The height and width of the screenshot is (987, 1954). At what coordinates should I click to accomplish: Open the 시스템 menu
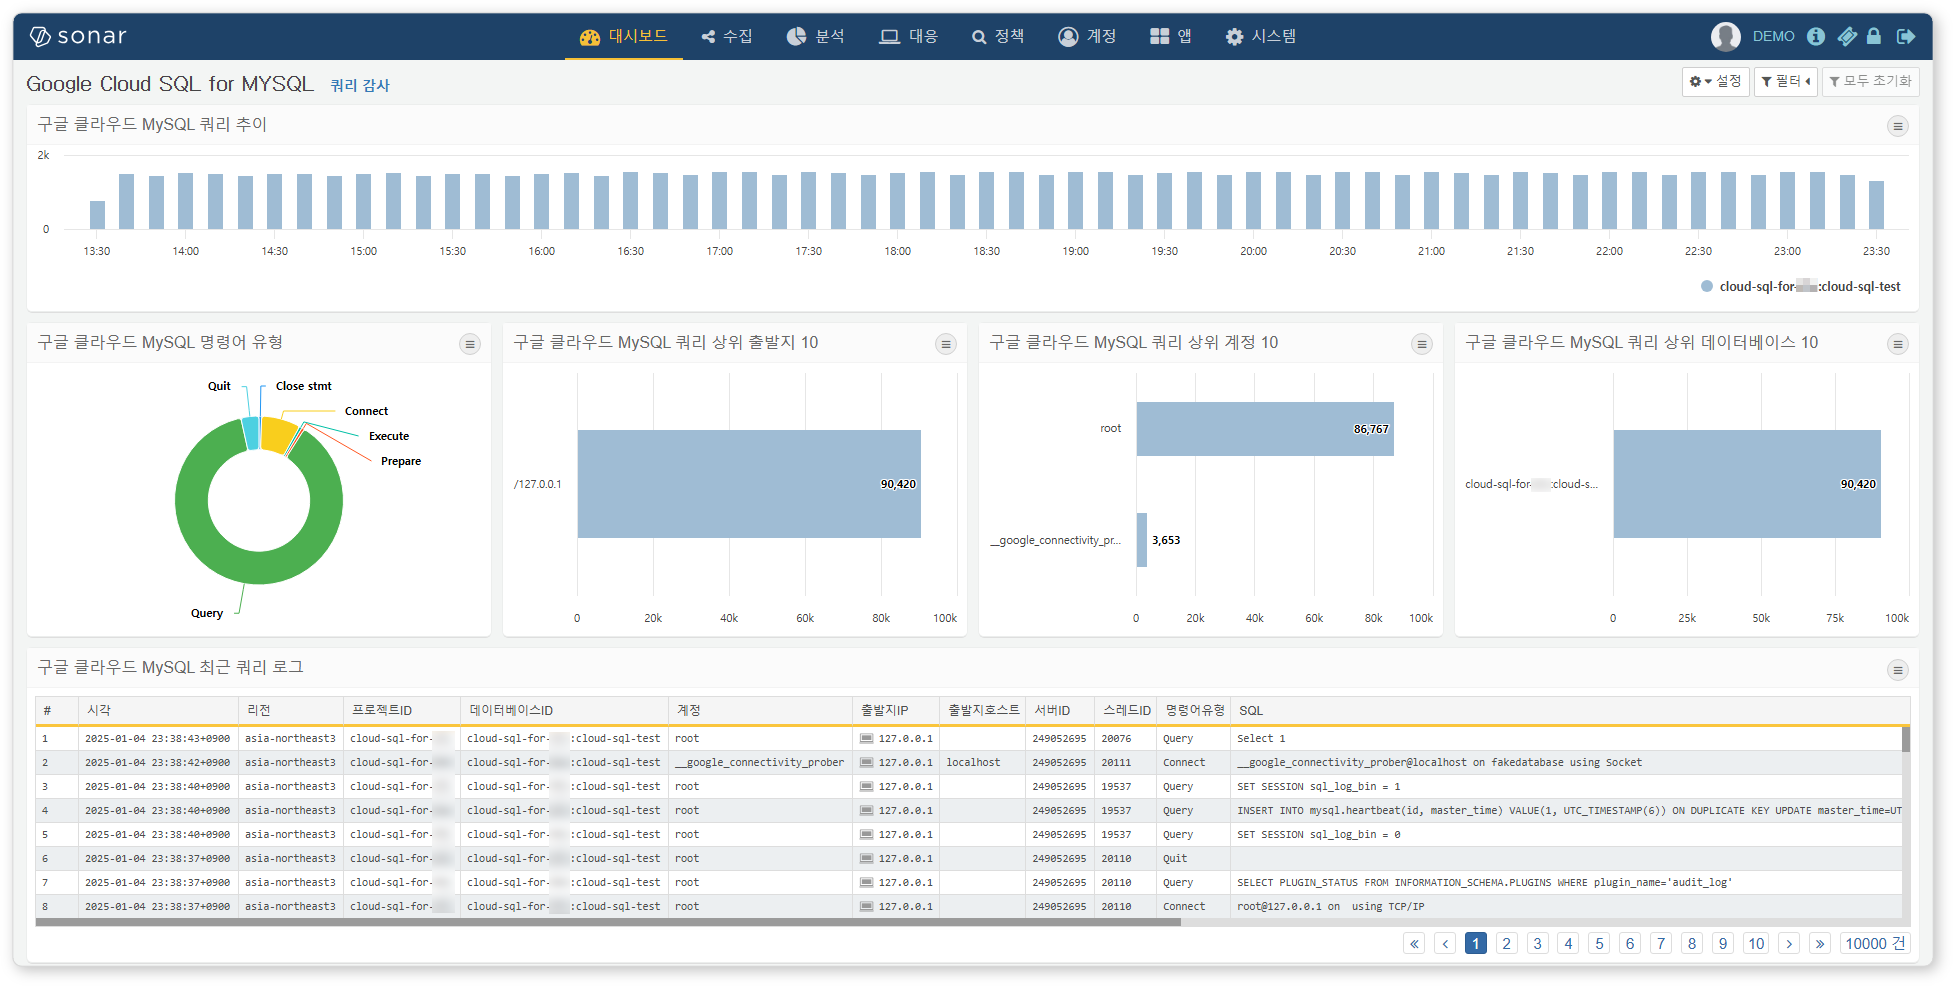pos(1261,37)
